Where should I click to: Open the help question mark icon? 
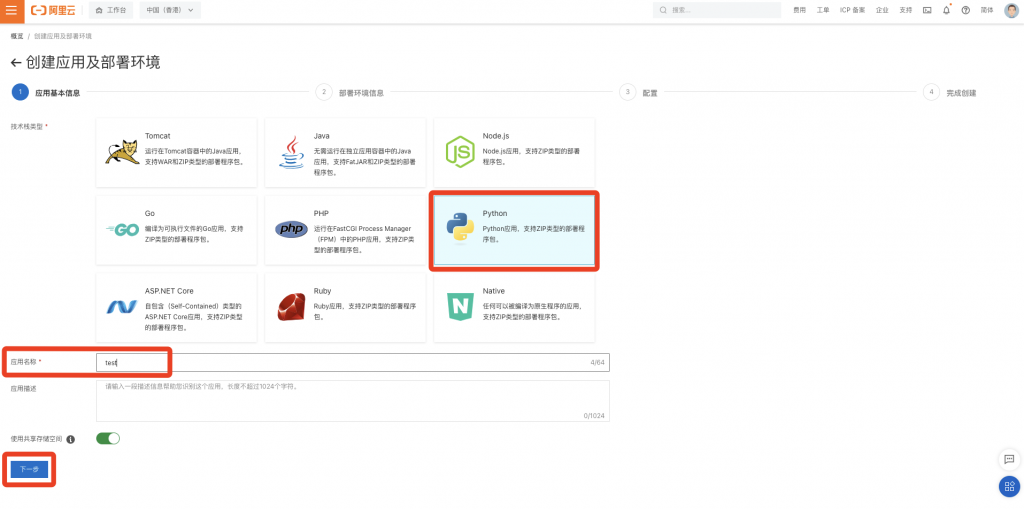point(966,10)
